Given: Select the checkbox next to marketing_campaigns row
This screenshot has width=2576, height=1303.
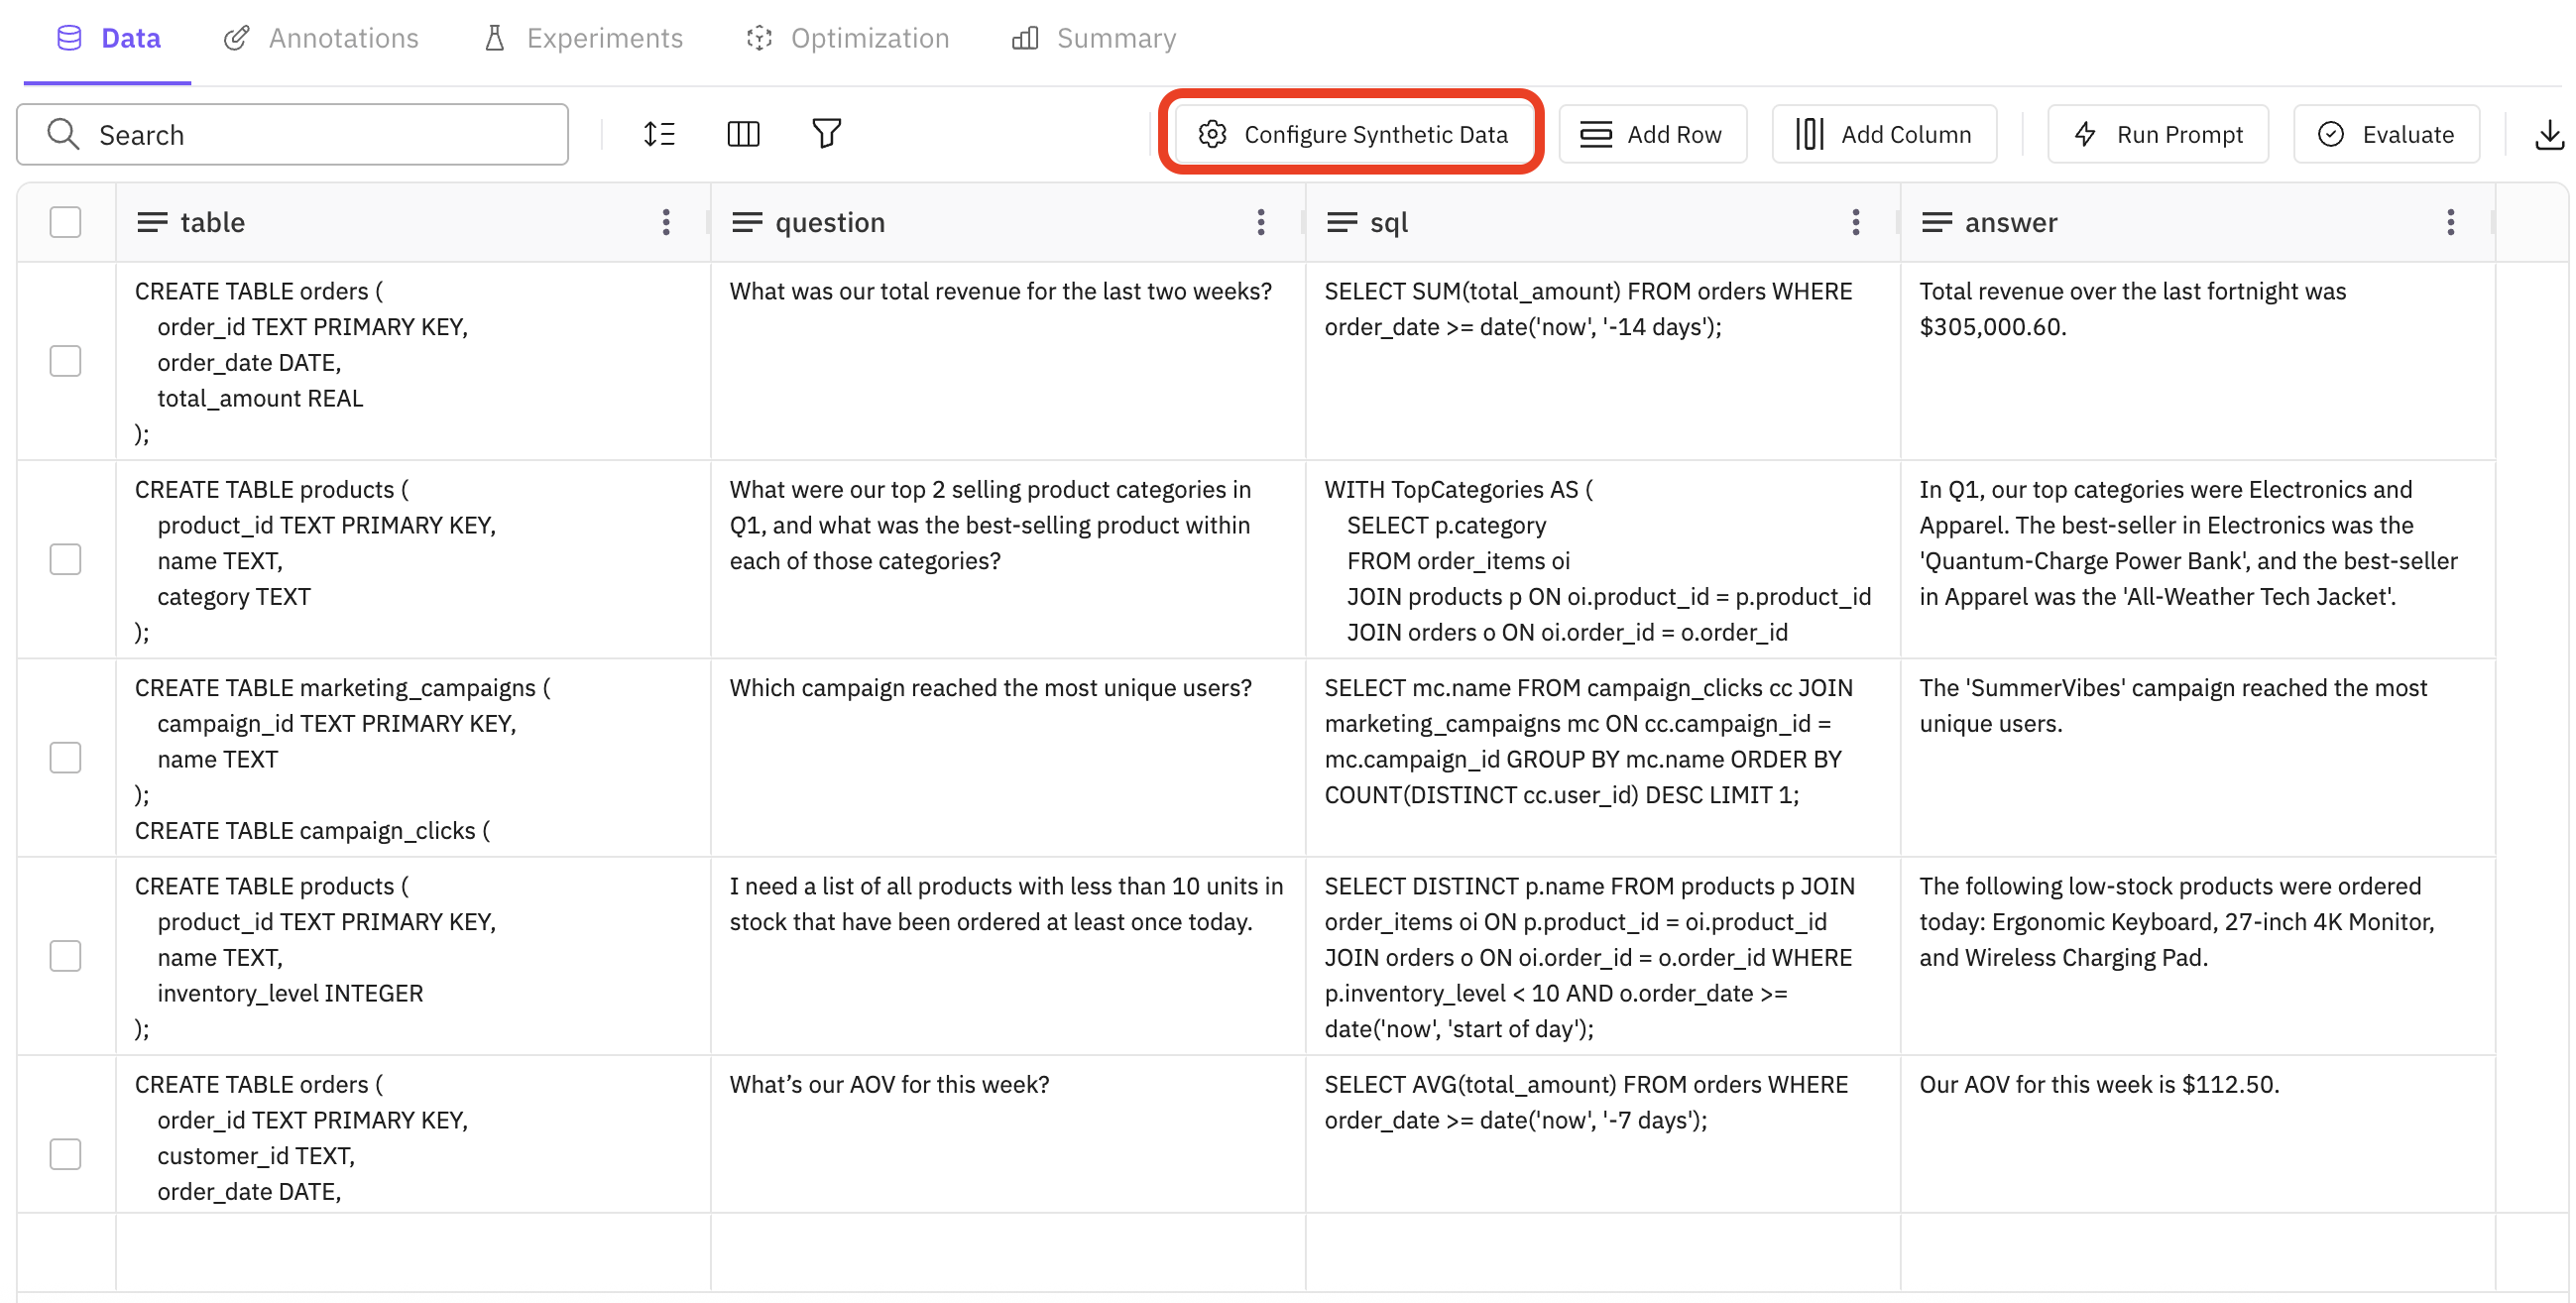Looking at the screenshot, I should coord(65,757).
